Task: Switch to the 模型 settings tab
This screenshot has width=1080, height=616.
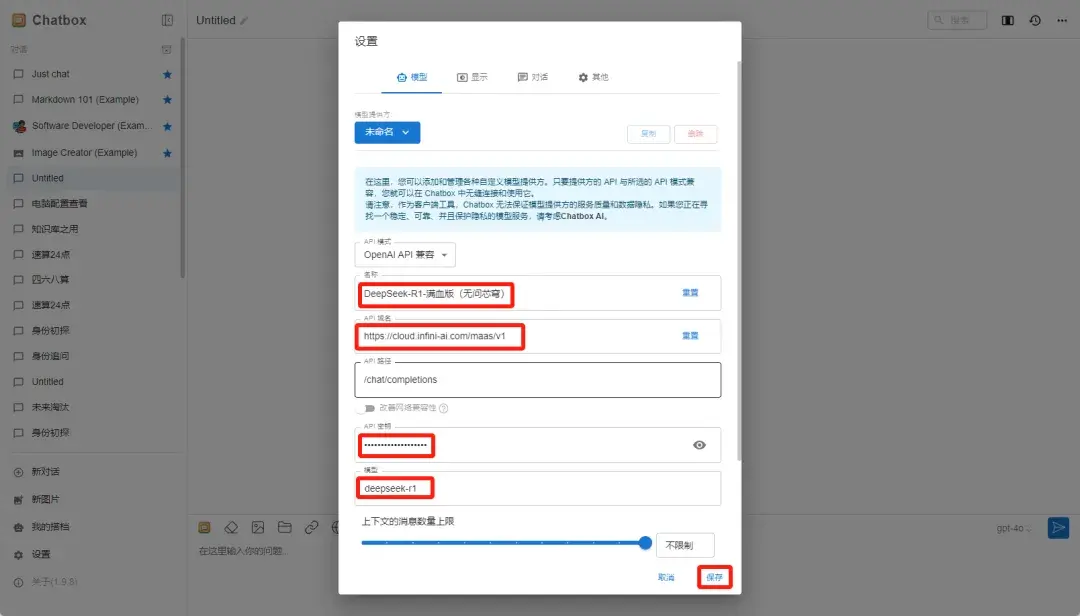Action: click(x=412, y=77)
